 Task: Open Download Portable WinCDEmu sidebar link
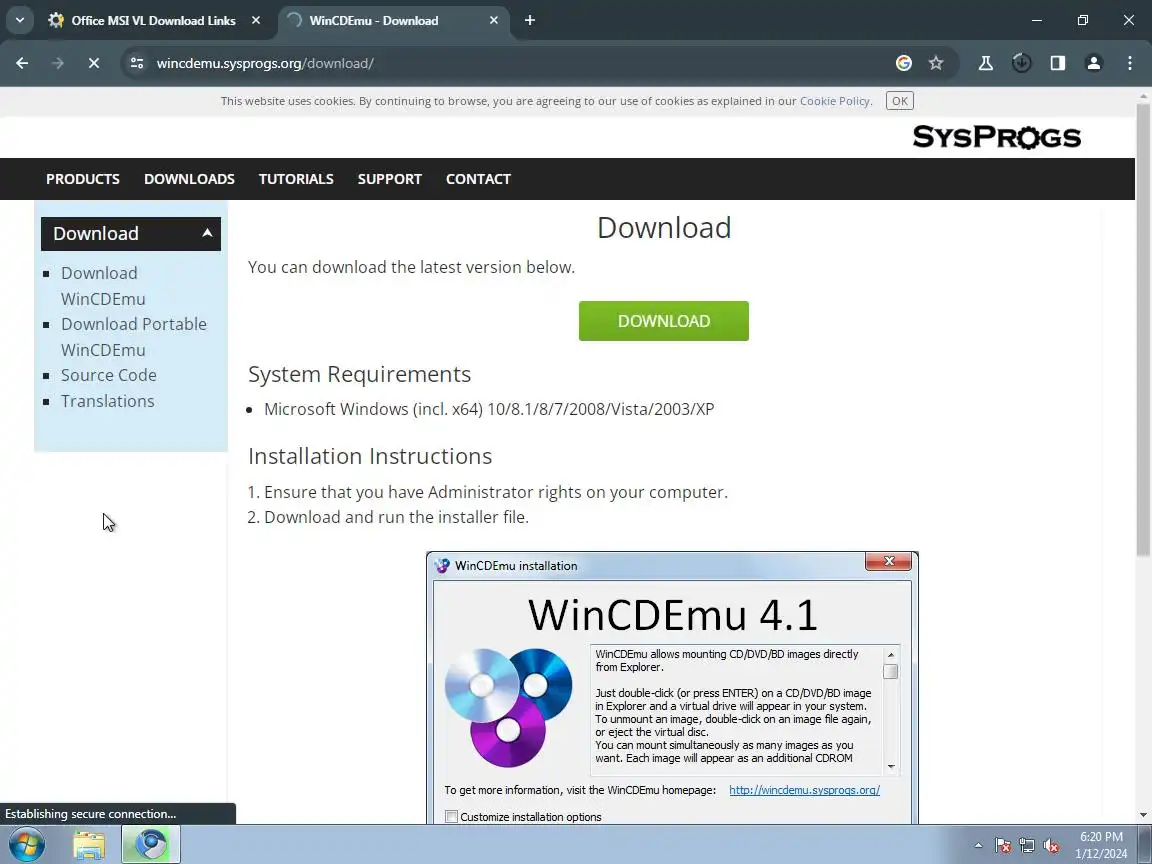coord(134,336)
